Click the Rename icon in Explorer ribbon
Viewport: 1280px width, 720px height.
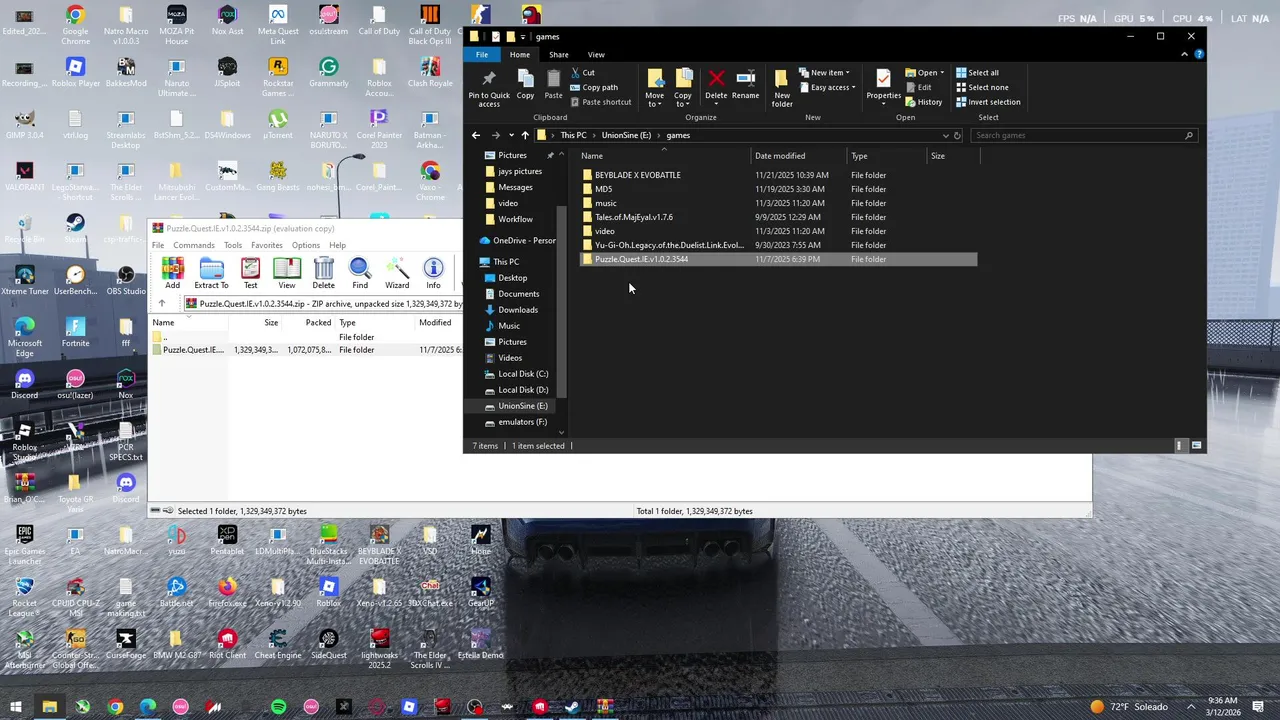745,85
